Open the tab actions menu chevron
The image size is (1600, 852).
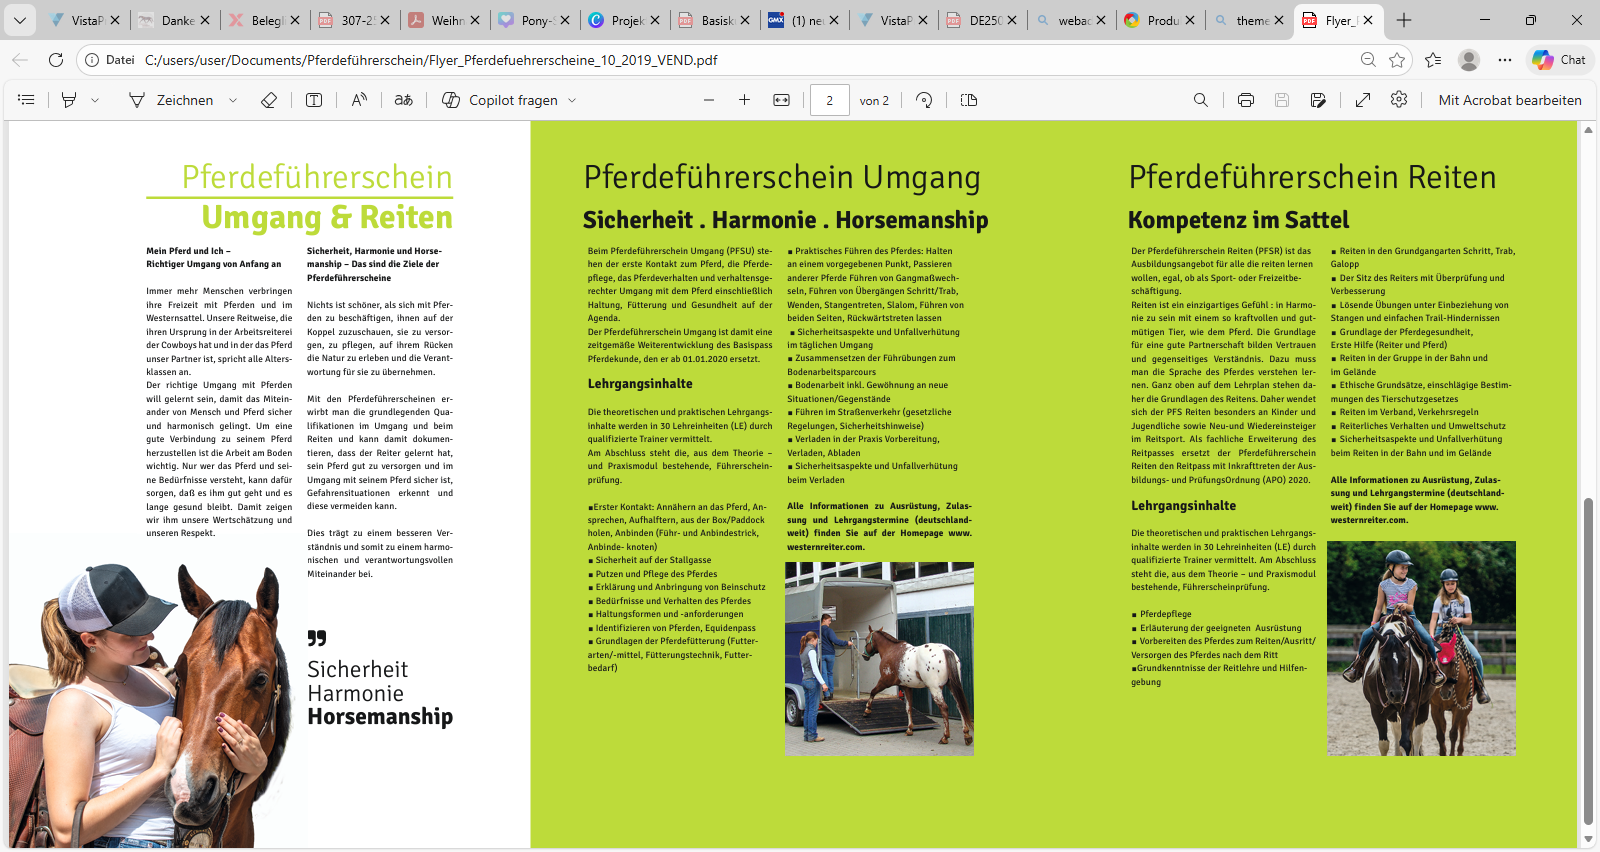click(x=20, y=20)
